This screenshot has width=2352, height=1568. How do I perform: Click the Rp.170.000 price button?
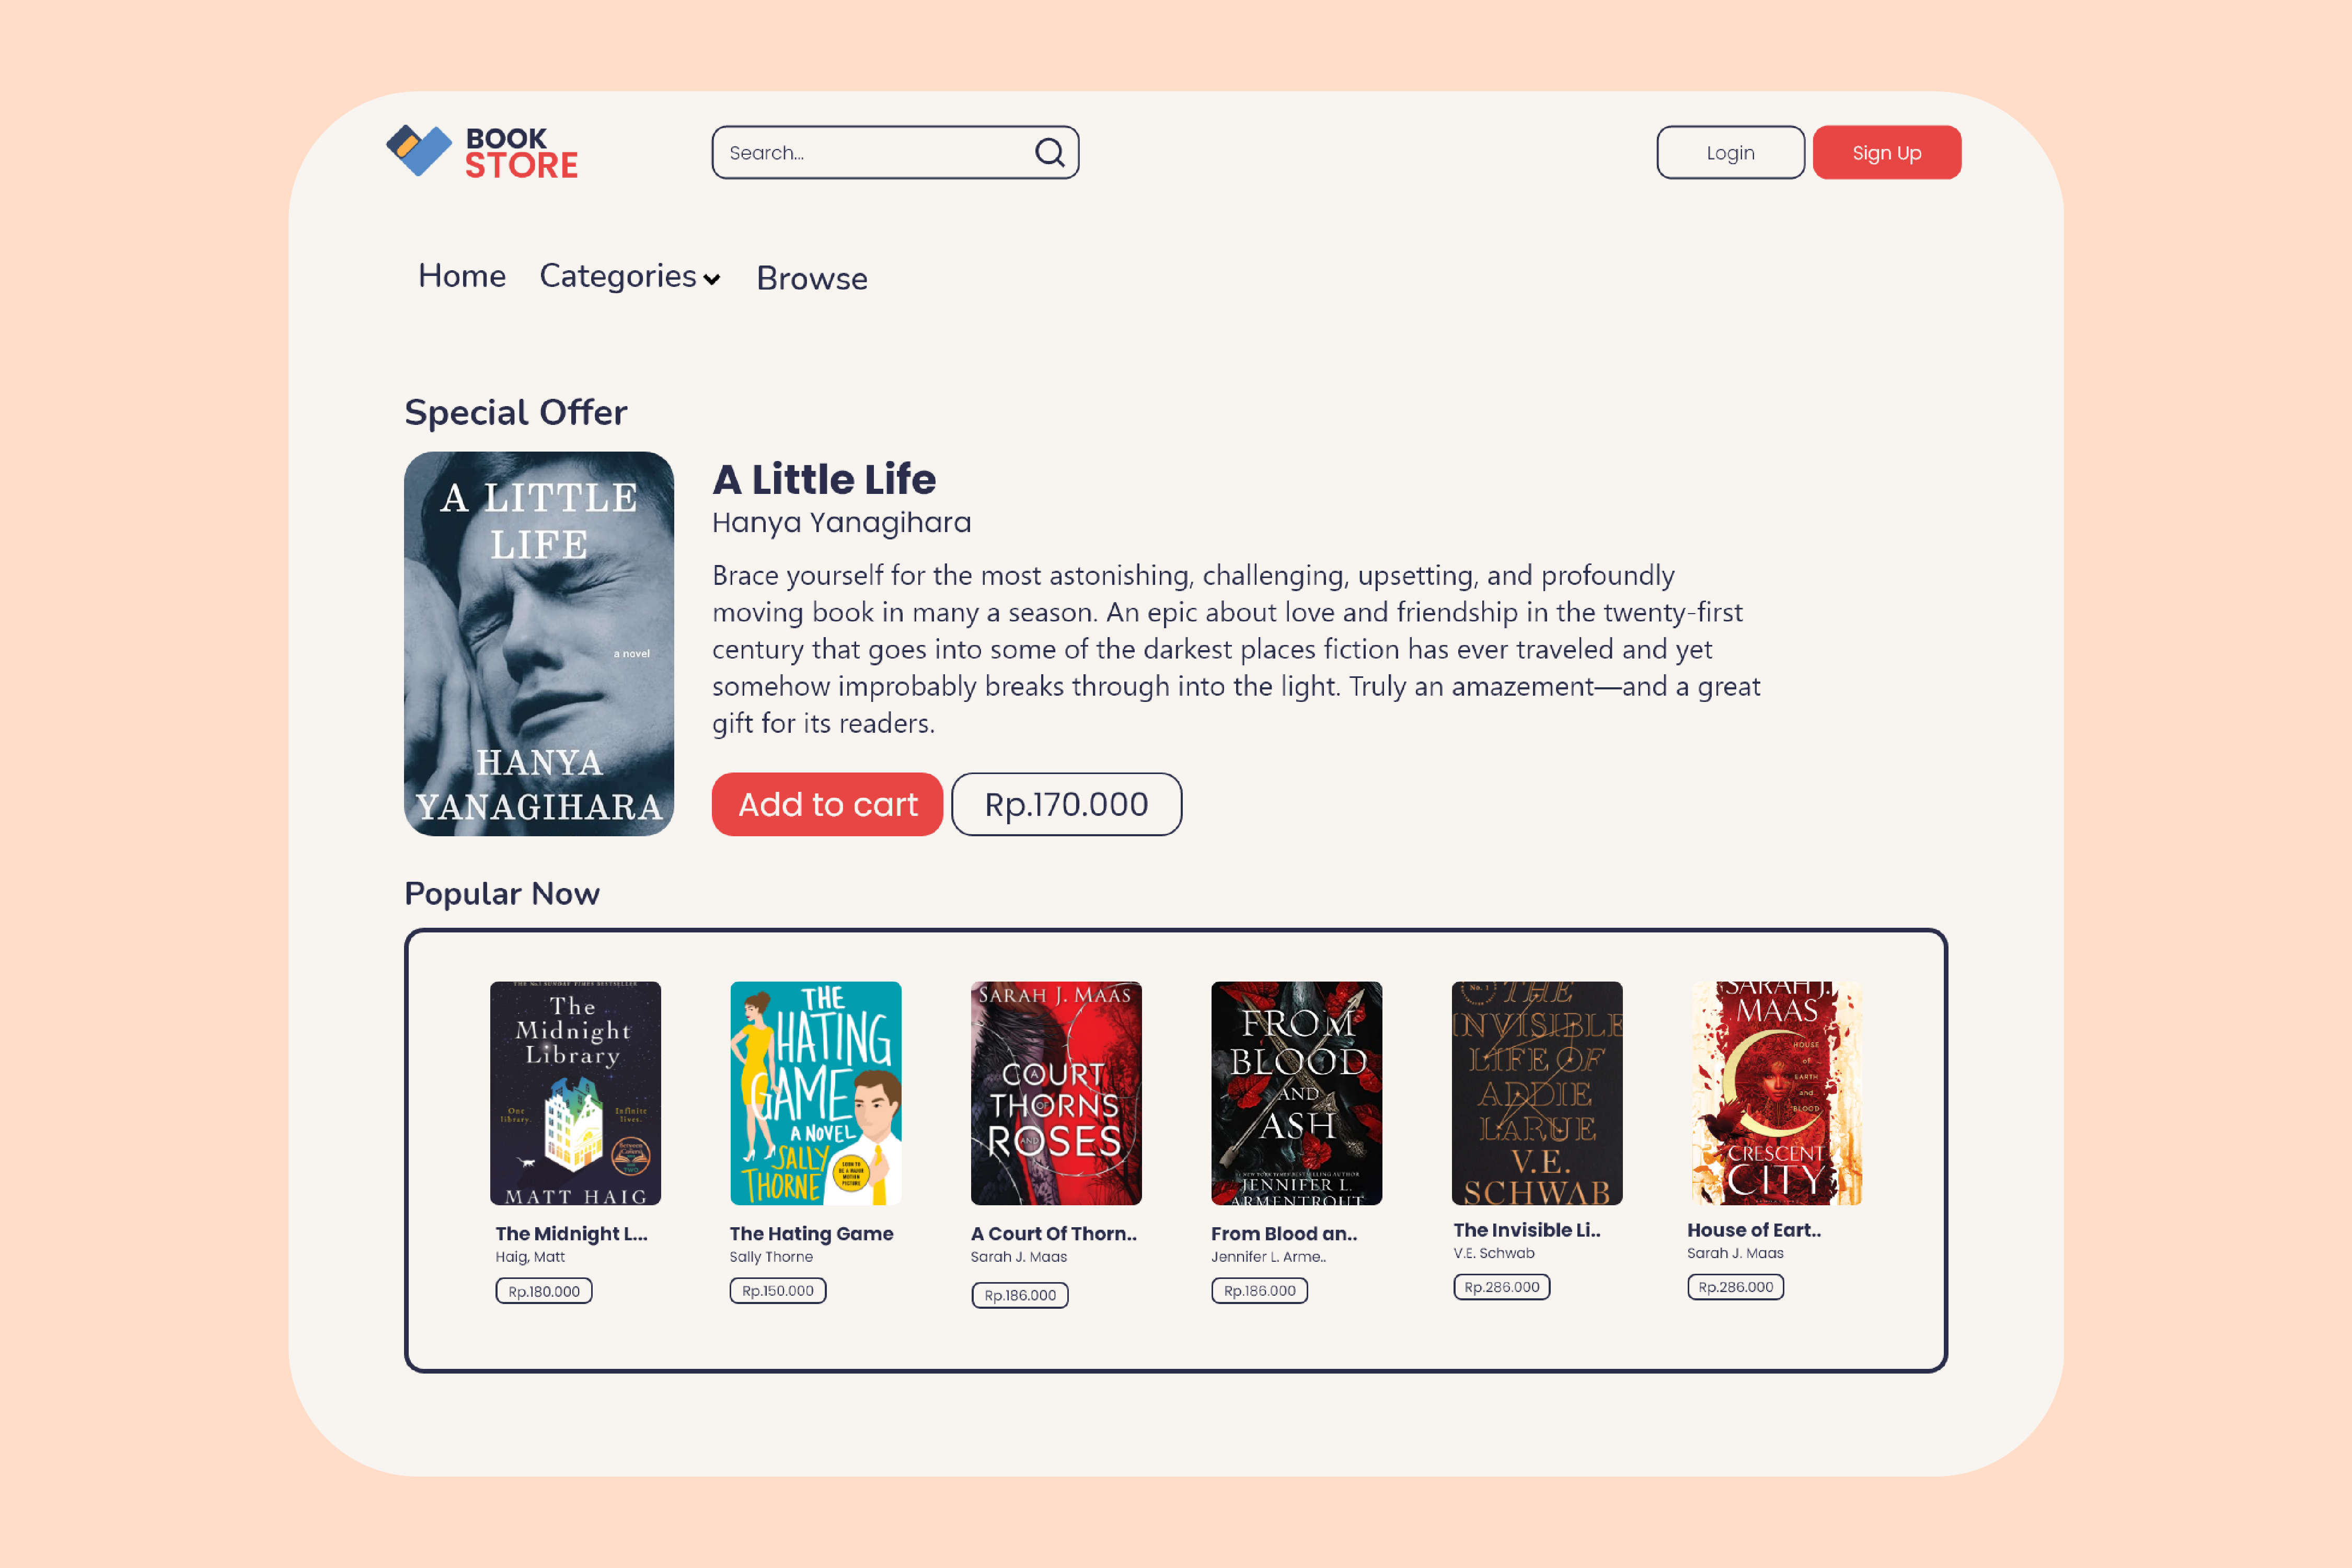[1066, 804]
